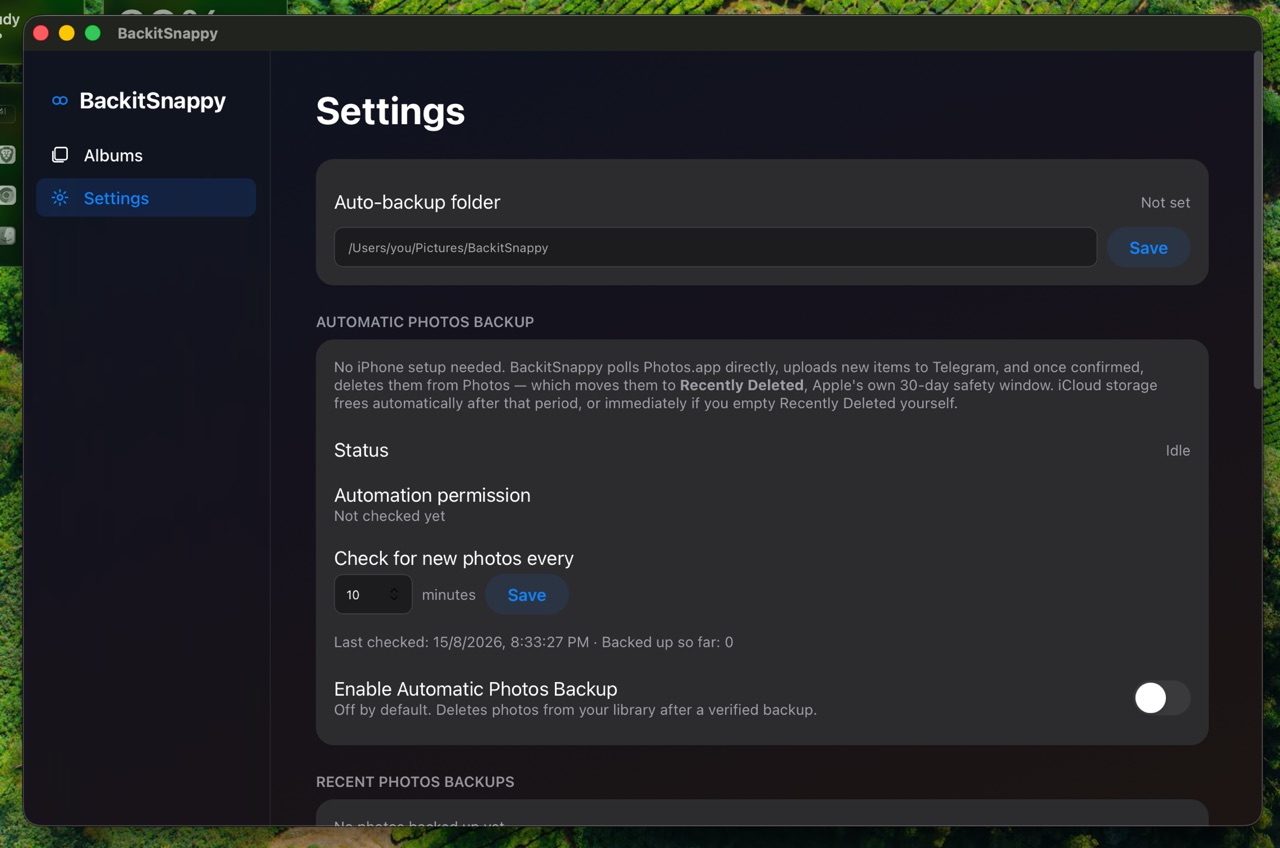Image resolution: width=1280 pixels, height=848 pixels.
Task: Click the "Not set" folder status text
Action: tap(1165, 202)
